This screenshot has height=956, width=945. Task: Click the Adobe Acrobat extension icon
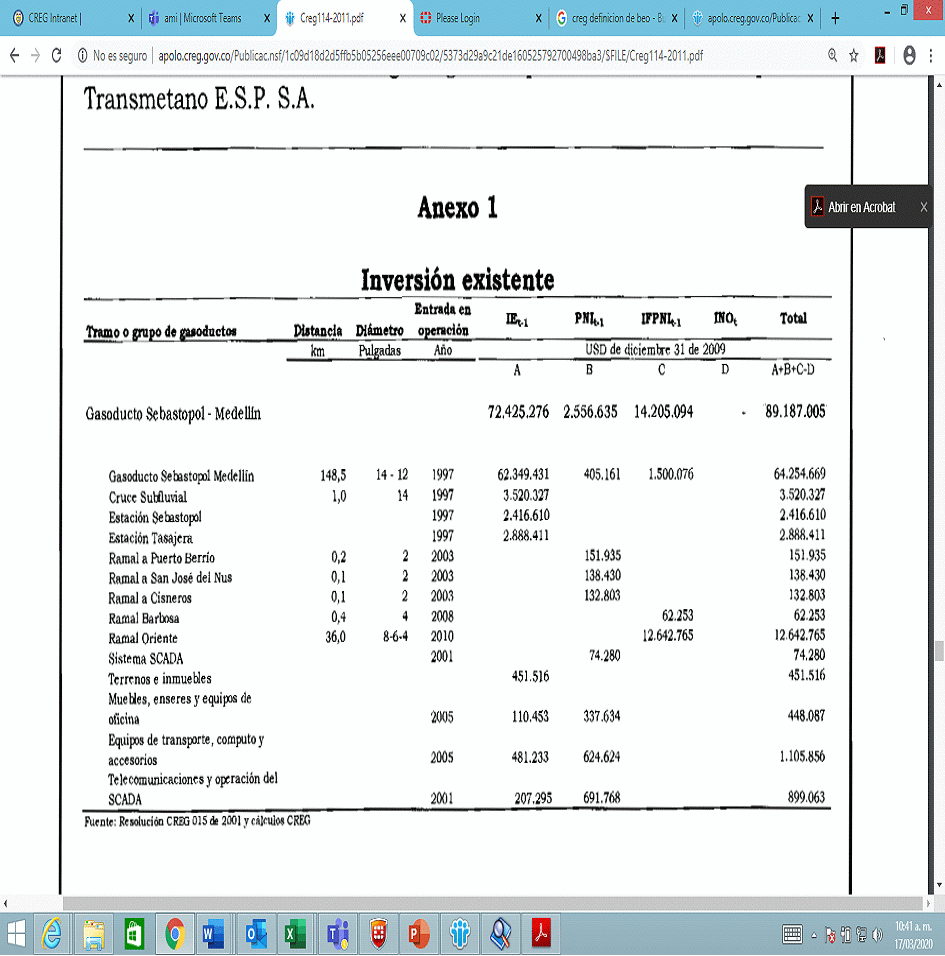click(x=881, y=57)
